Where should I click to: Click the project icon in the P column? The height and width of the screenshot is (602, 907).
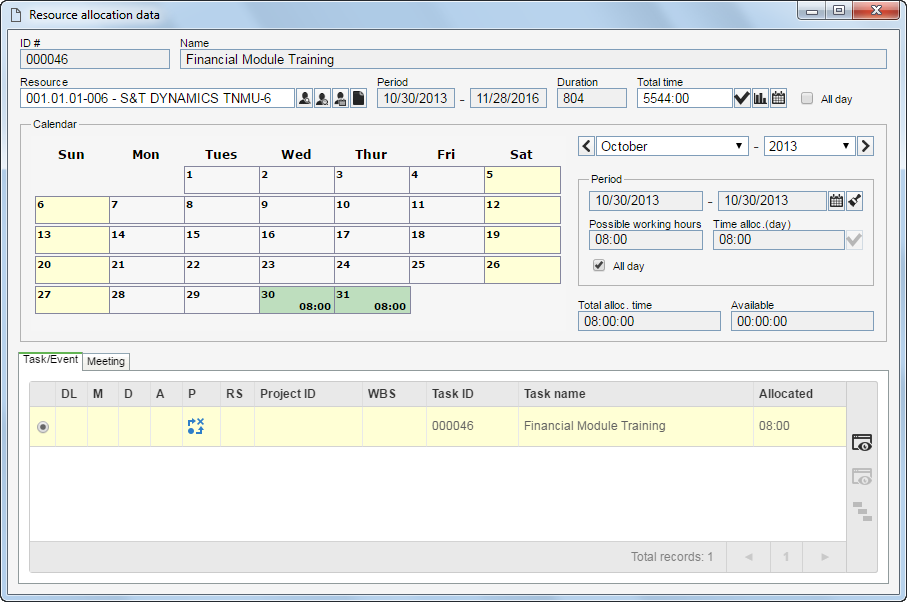coord(196,426)
